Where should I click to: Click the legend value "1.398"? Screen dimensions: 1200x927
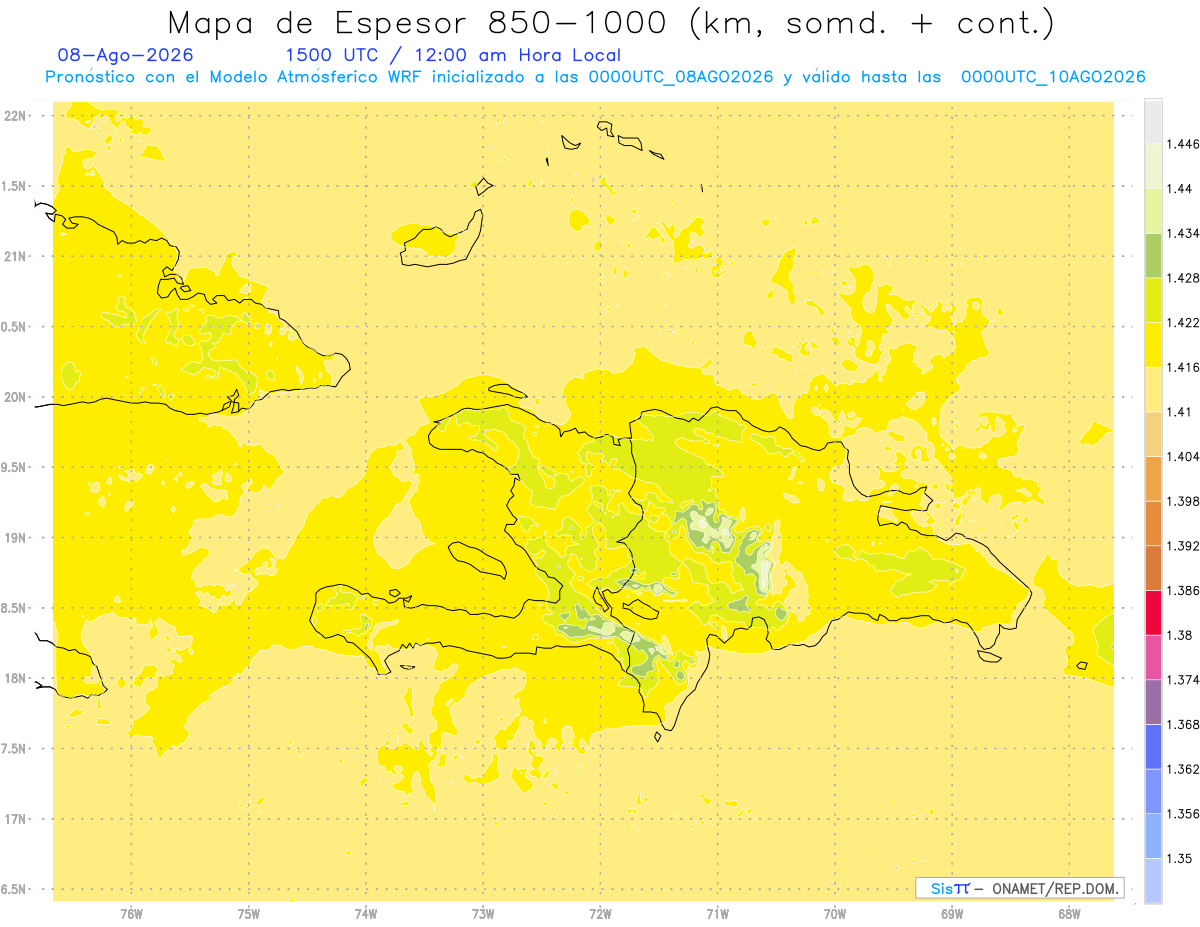1182,501
